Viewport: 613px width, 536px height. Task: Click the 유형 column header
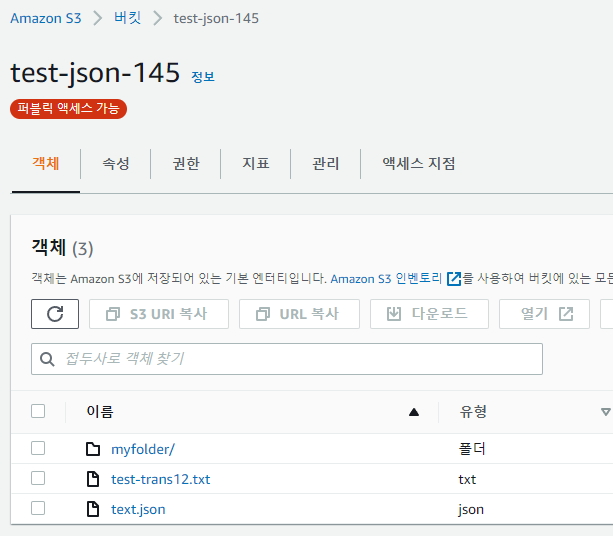coord(473,412)
